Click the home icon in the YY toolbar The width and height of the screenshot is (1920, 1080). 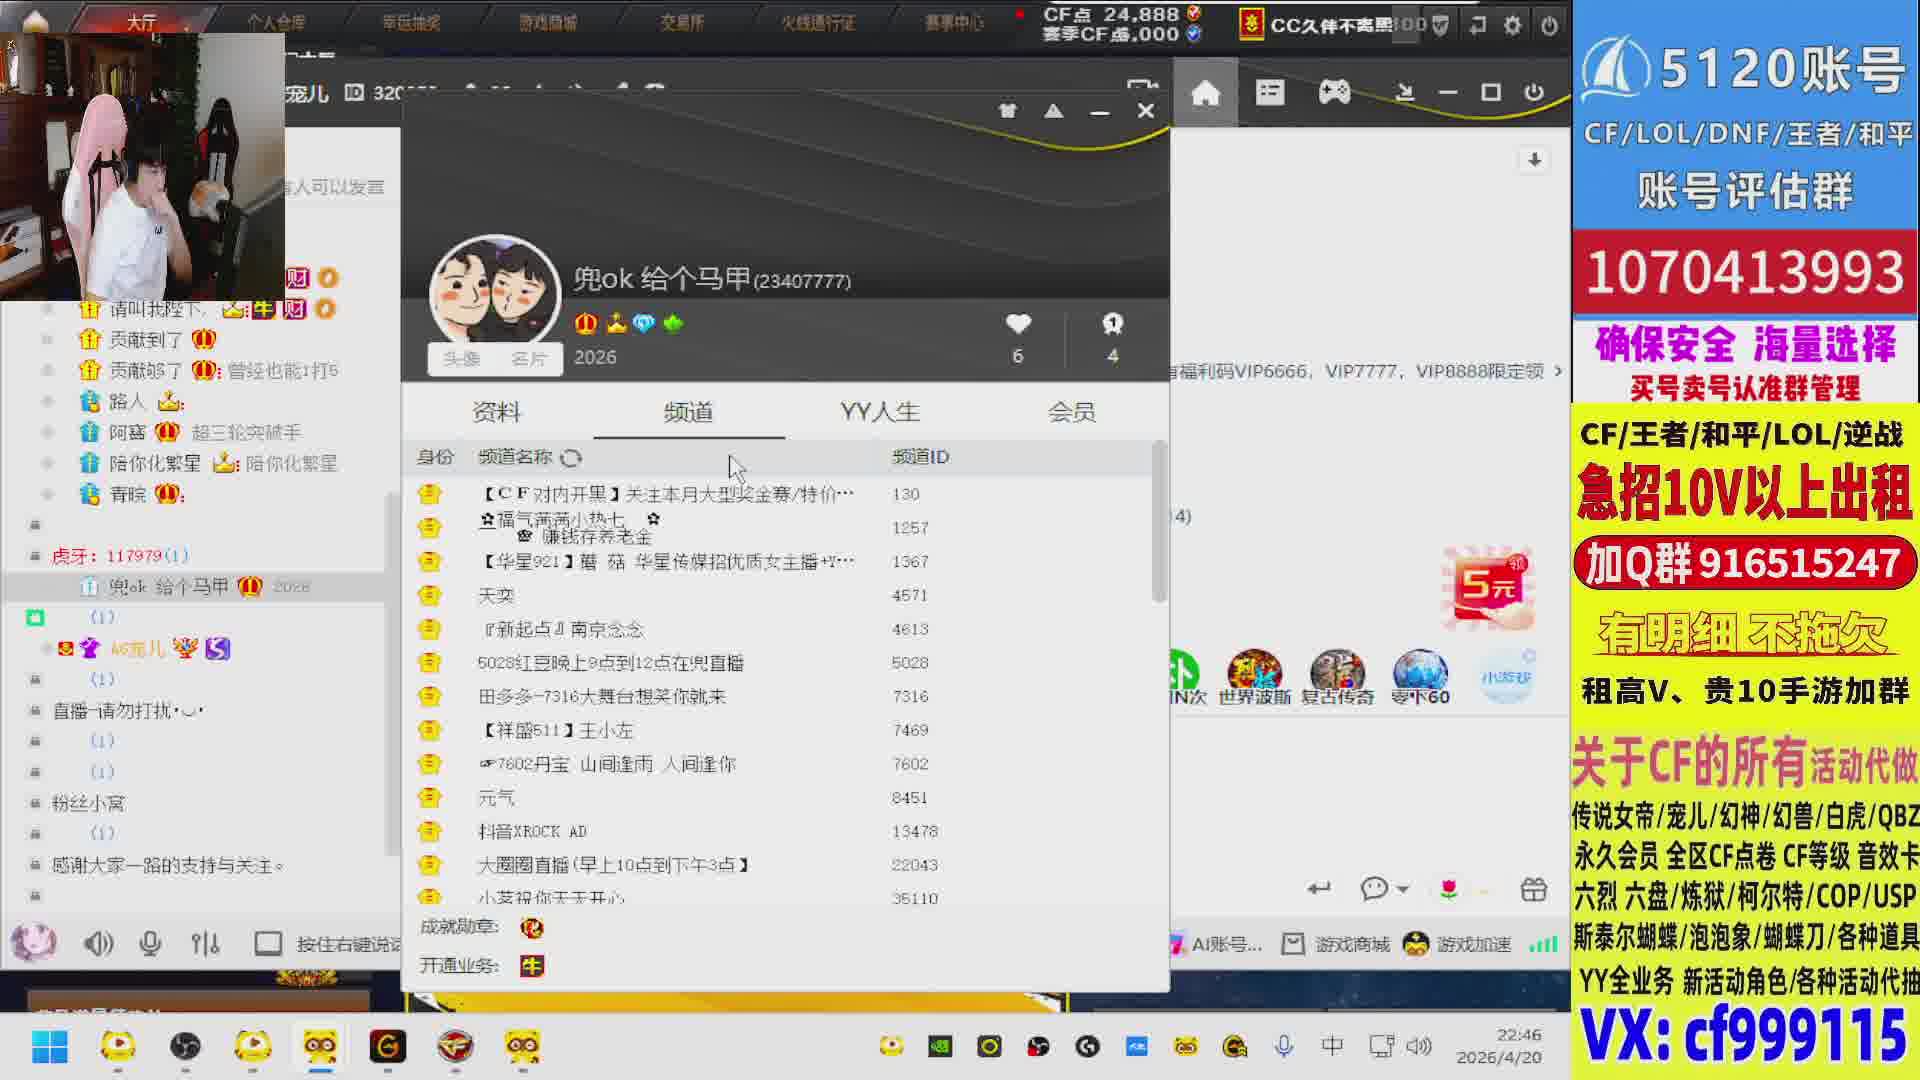click(1205, 93)
